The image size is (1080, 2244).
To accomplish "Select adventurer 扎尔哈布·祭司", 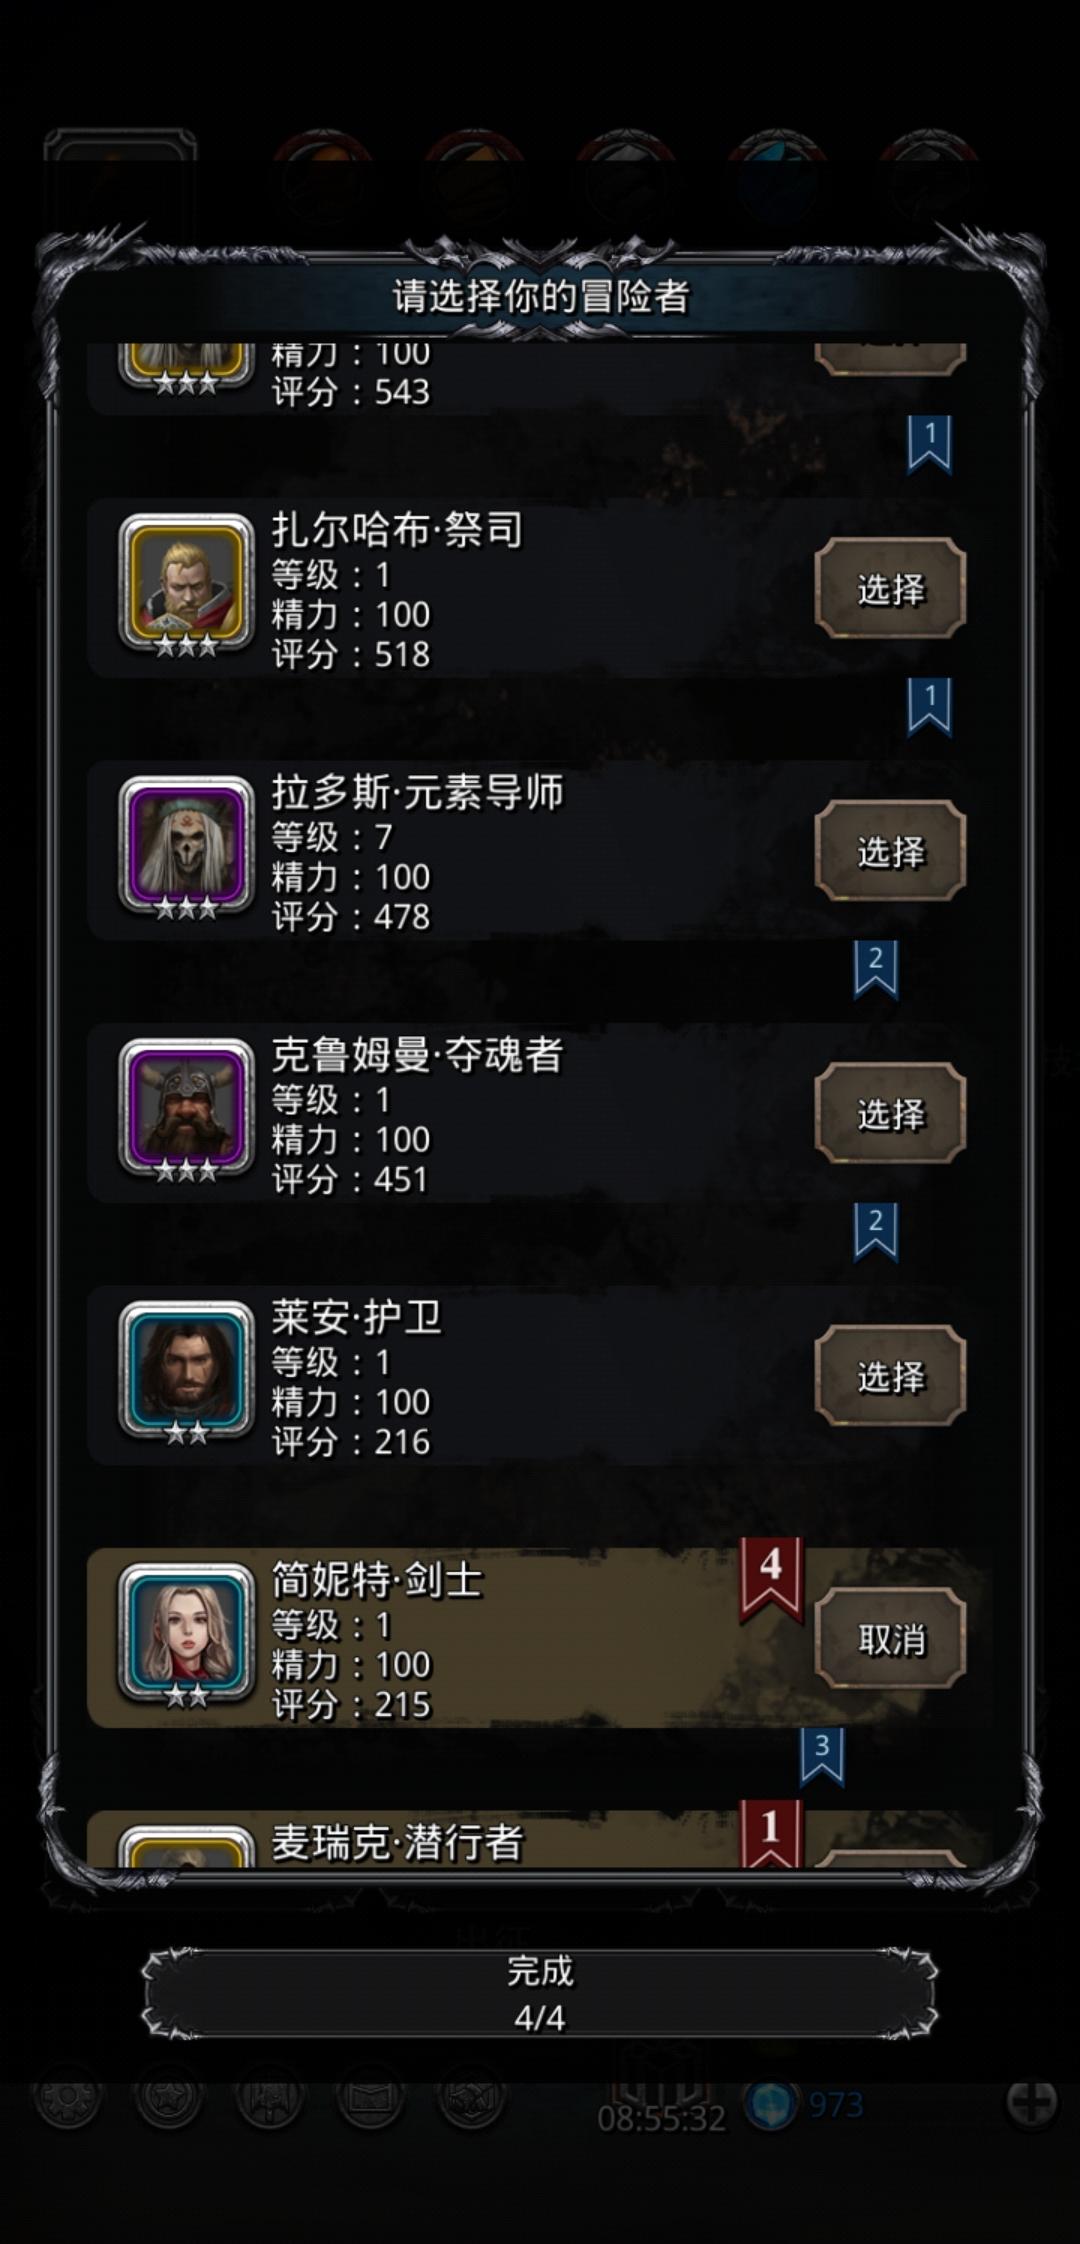I will coord(890,589).
